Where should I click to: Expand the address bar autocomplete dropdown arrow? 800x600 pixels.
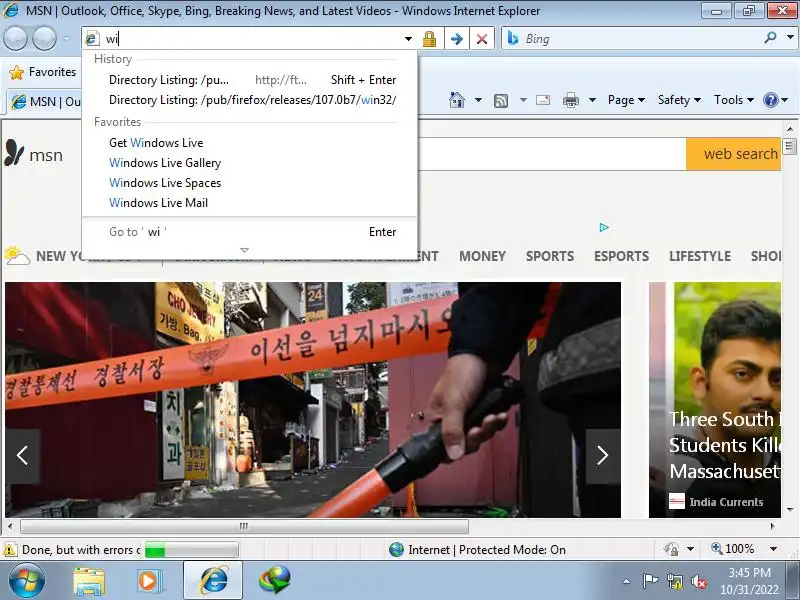pyautogui.click(x=408, y=39)
